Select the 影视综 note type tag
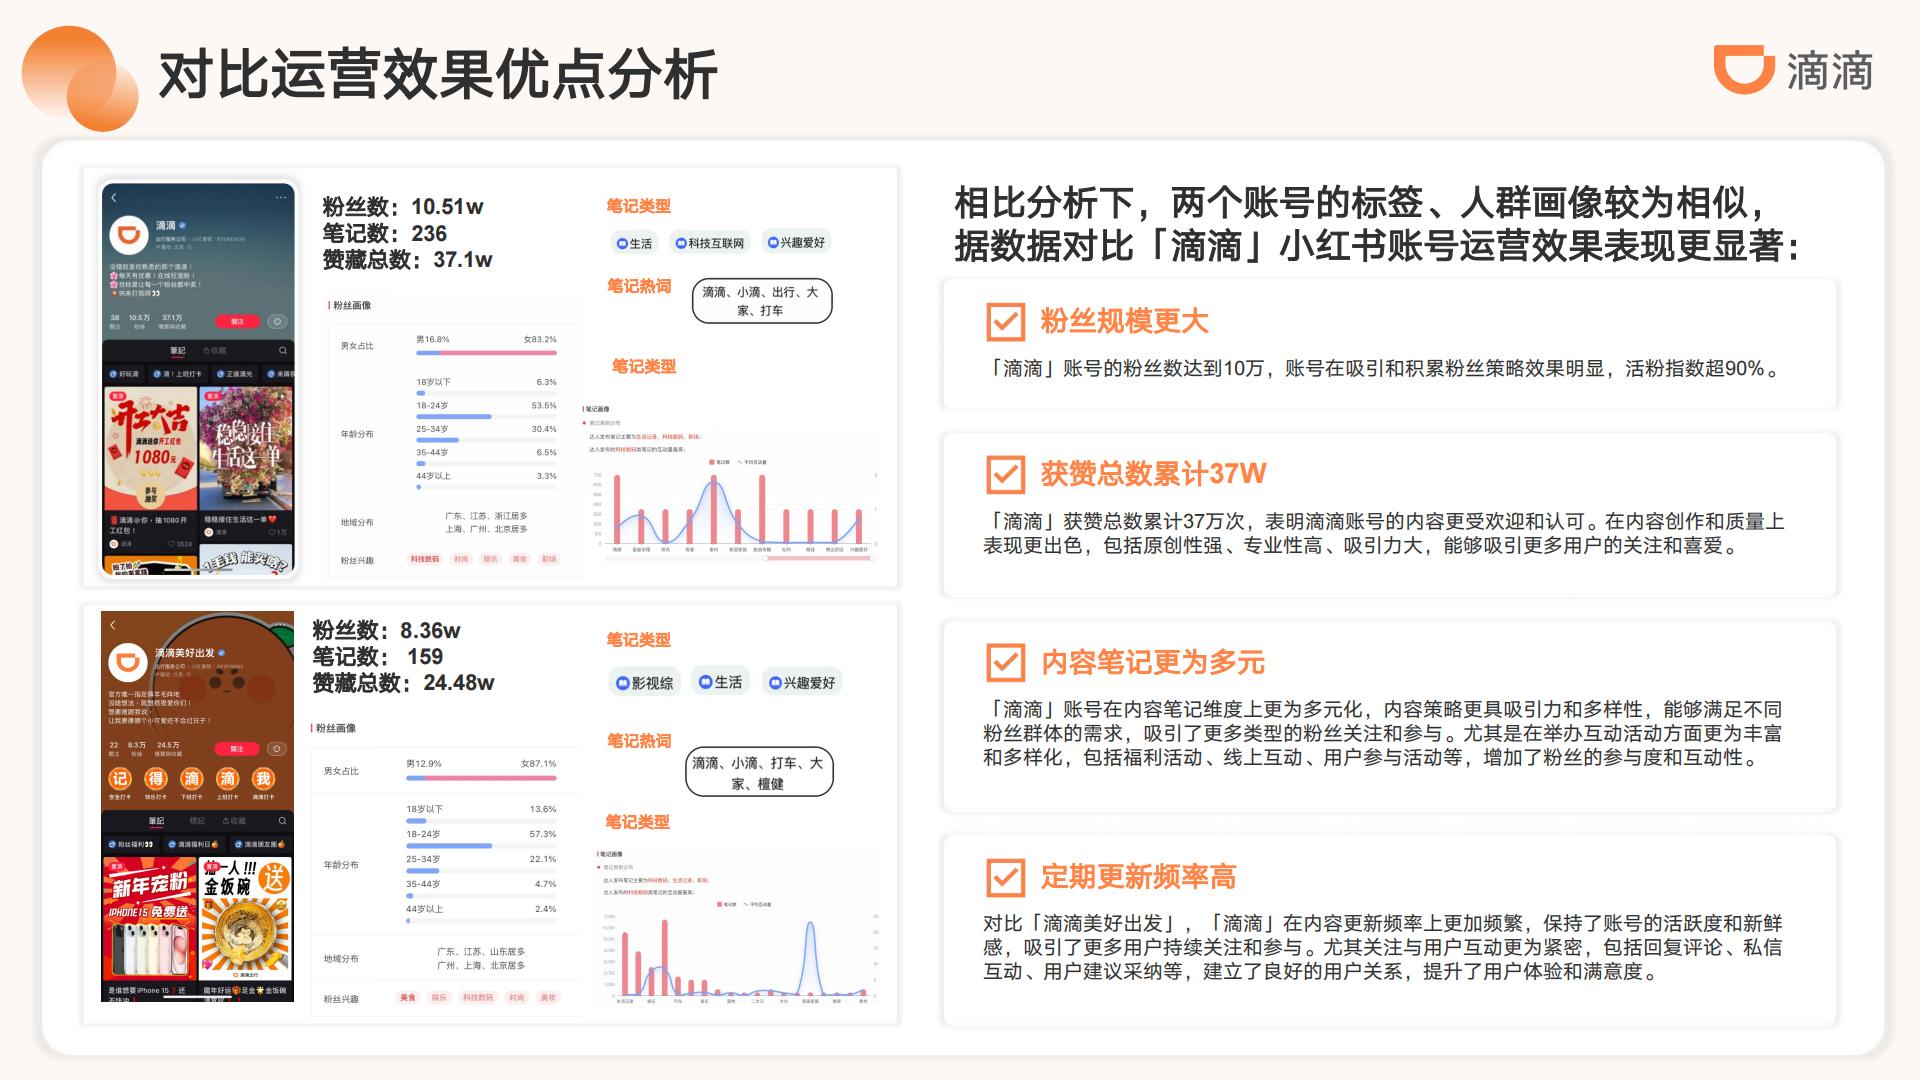 [645, 683]
